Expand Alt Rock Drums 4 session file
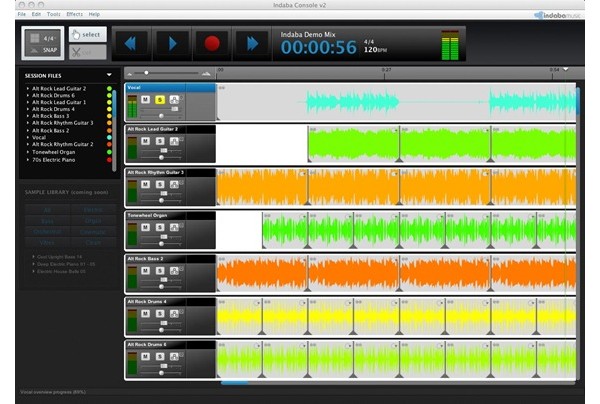600x404 pixels. click(28, 109)
